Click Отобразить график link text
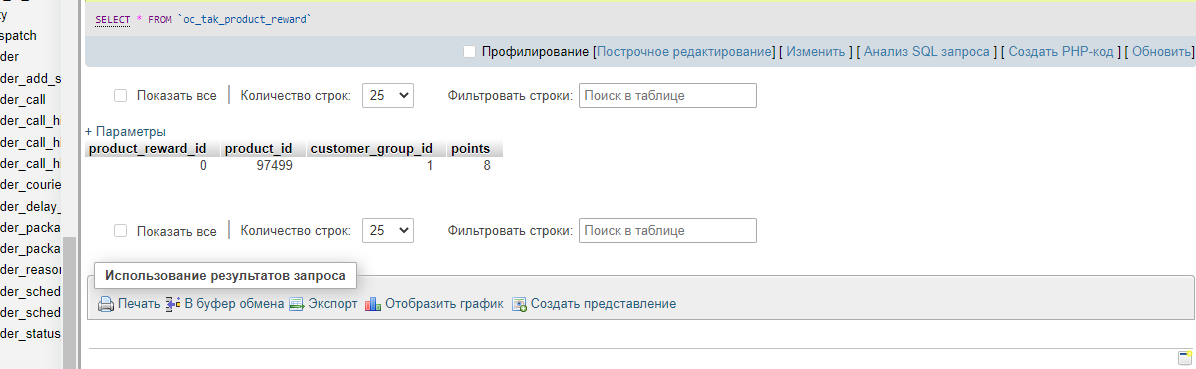The image size is (1196, 369). click(444, 304)
